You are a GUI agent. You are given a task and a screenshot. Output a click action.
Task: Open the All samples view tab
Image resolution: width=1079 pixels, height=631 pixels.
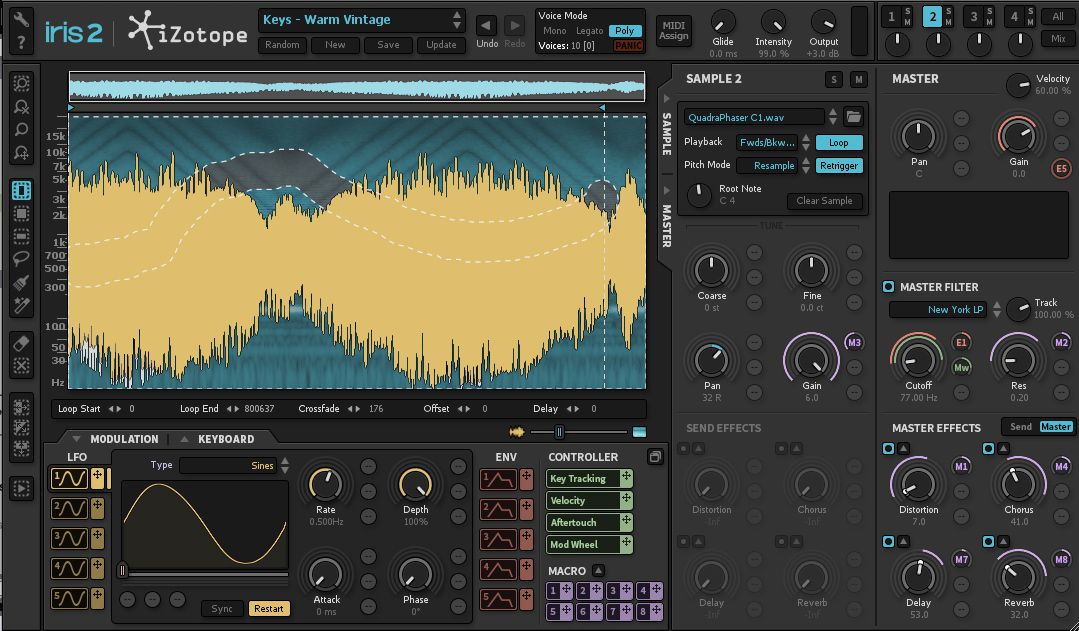pyautogui.click(x=1058, y=17)
